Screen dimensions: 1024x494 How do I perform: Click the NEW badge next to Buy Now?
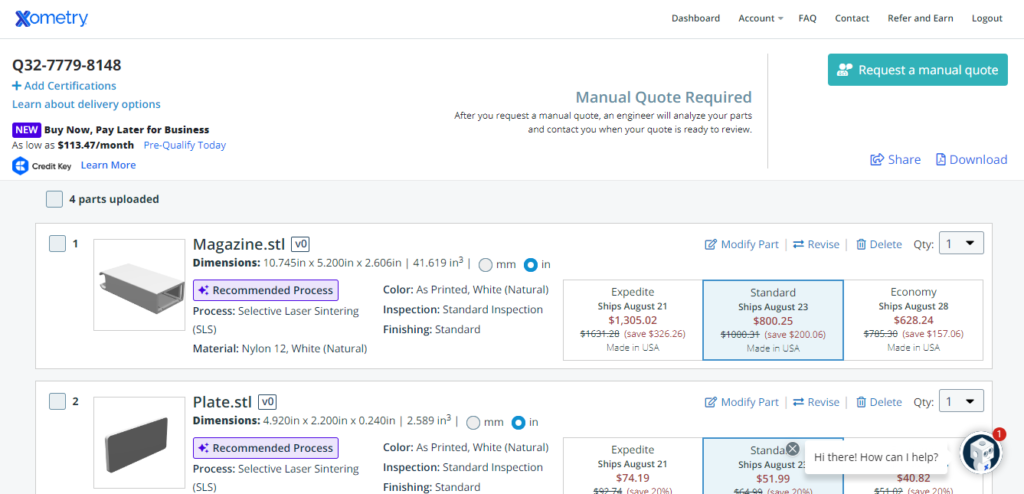(27, 129)
